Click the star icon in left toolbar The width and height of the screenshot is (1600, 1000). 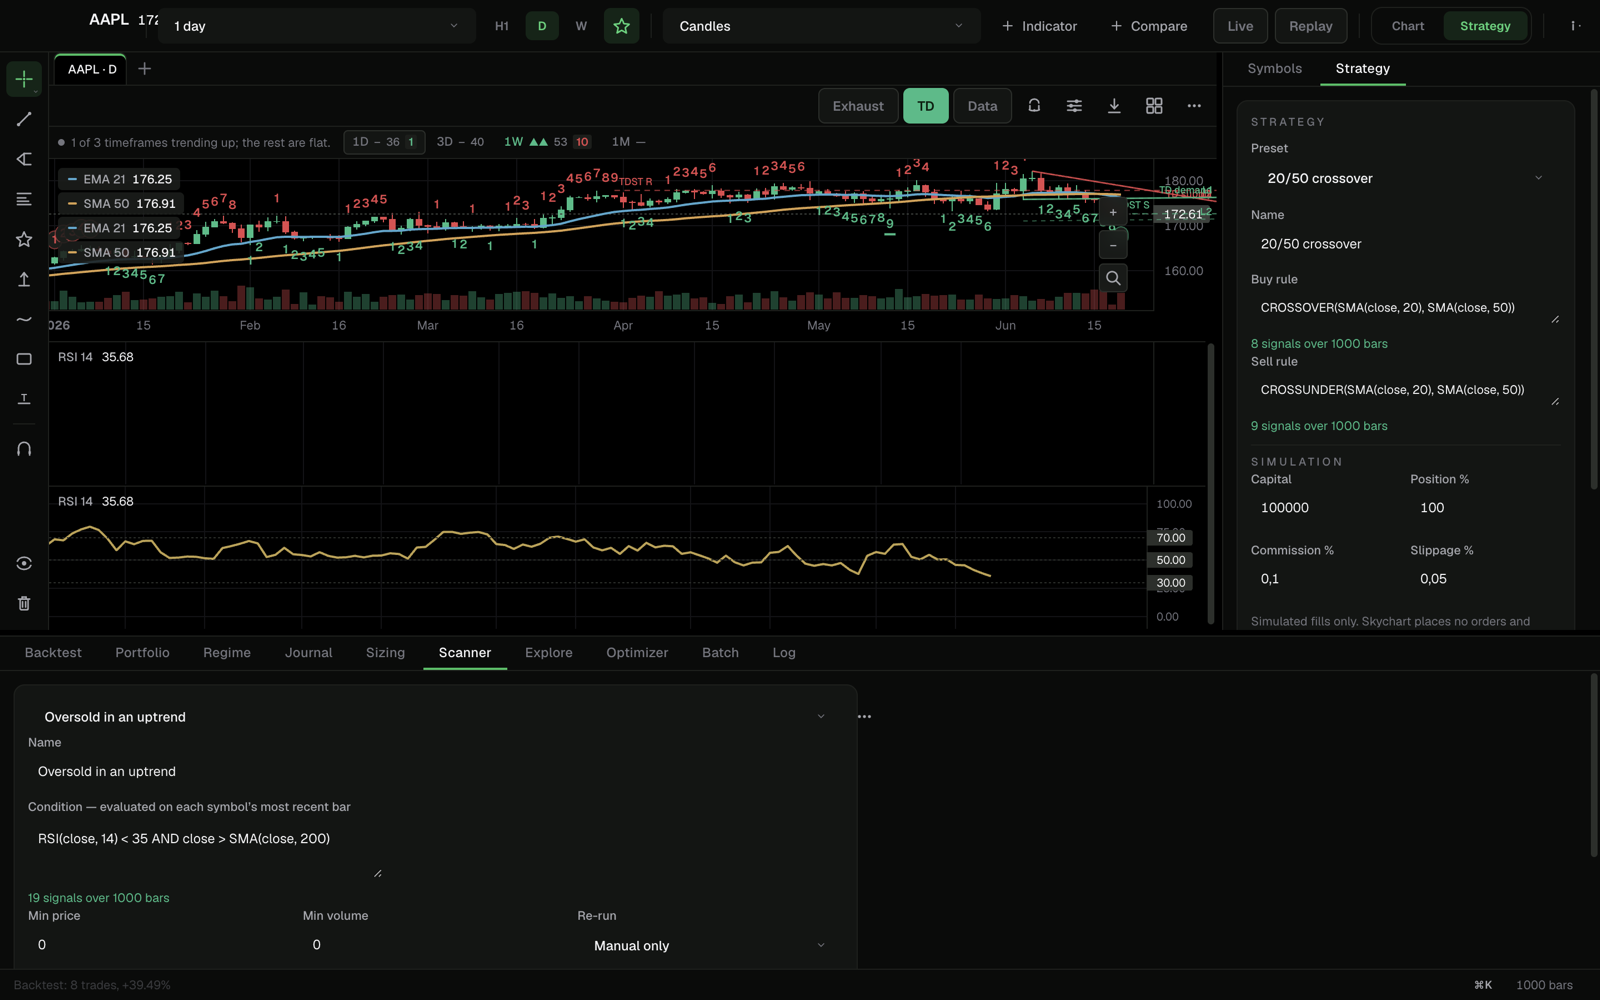point(24,239)
